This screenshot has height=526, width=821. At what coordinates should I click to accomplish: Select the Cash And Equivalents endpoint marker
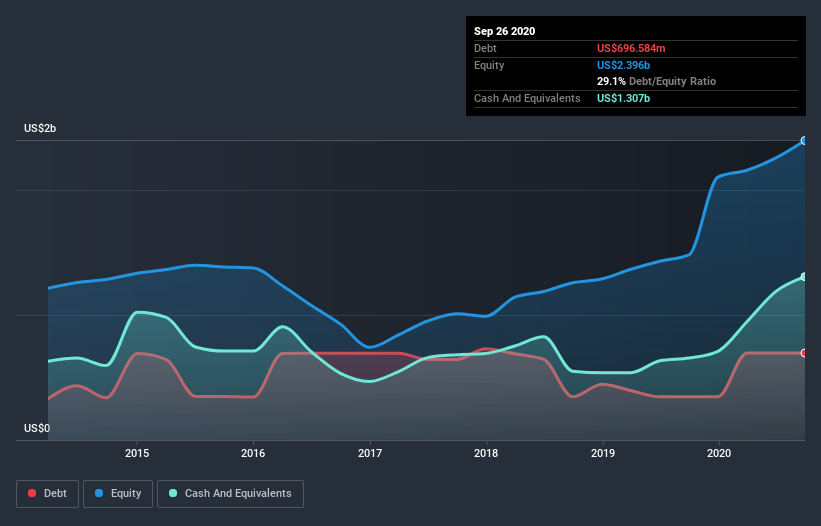pyautogui.click(x=804, y=277)
